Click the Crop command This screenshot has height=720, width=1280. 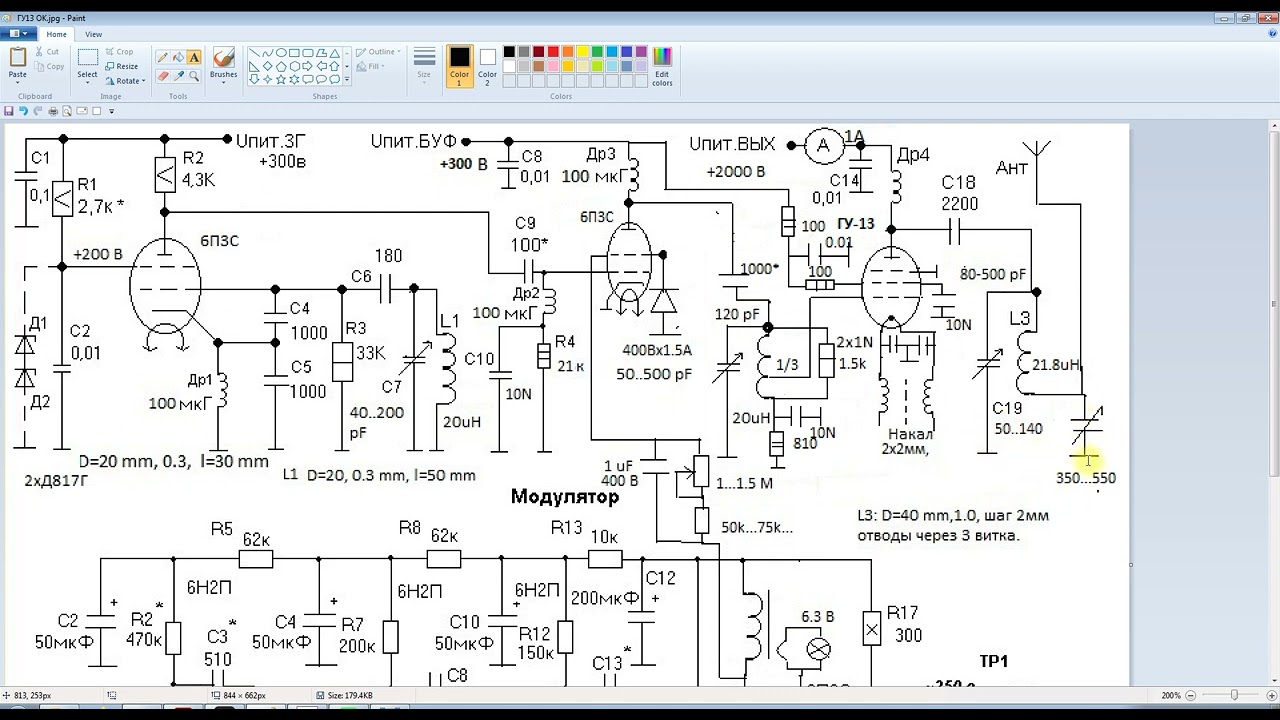click(x=119, y=52)
